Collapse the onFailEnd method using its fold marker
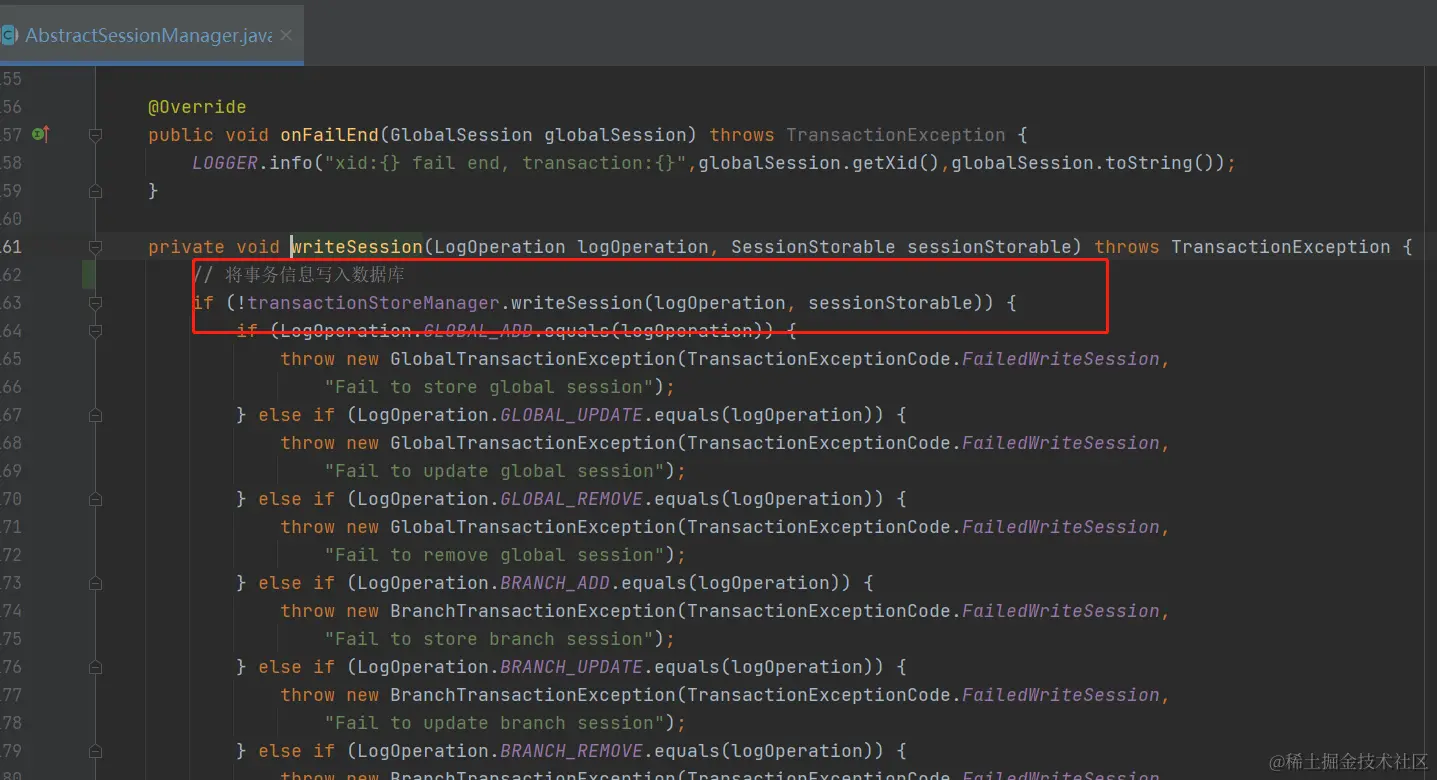The height and width of the screenshot is (780, 1437). pos(95,135)
